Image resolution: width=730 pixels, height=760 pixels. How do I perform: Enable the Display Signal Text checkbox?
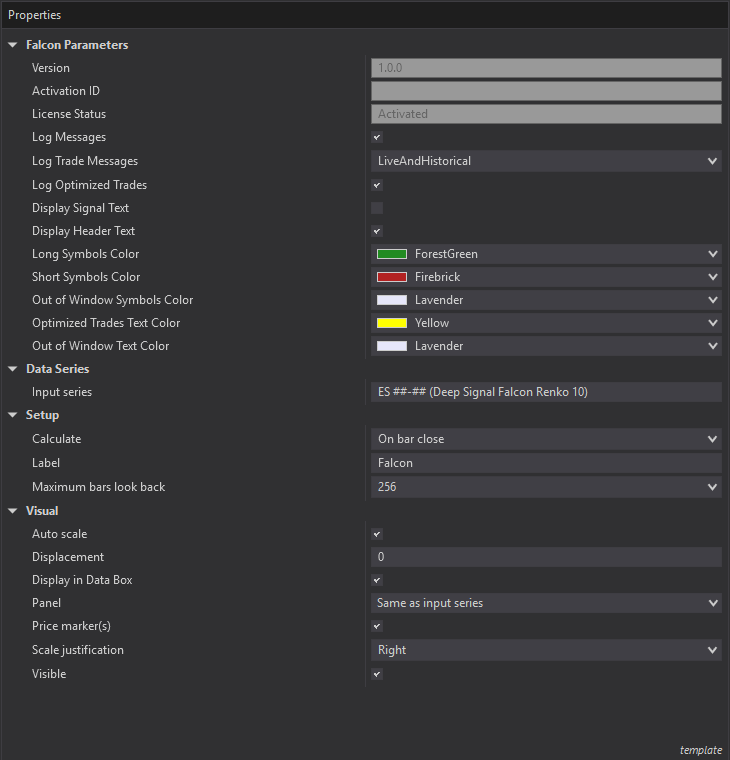coord(377,208)
